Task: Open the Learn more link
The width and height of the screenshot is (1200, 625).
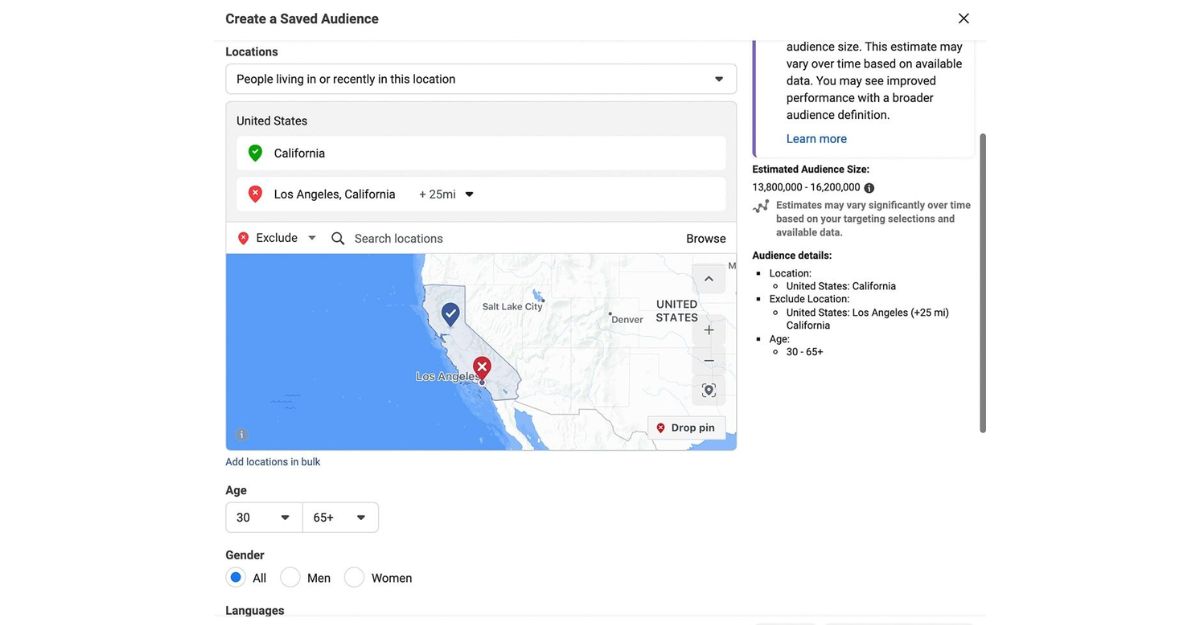Action: coord(816,139)
